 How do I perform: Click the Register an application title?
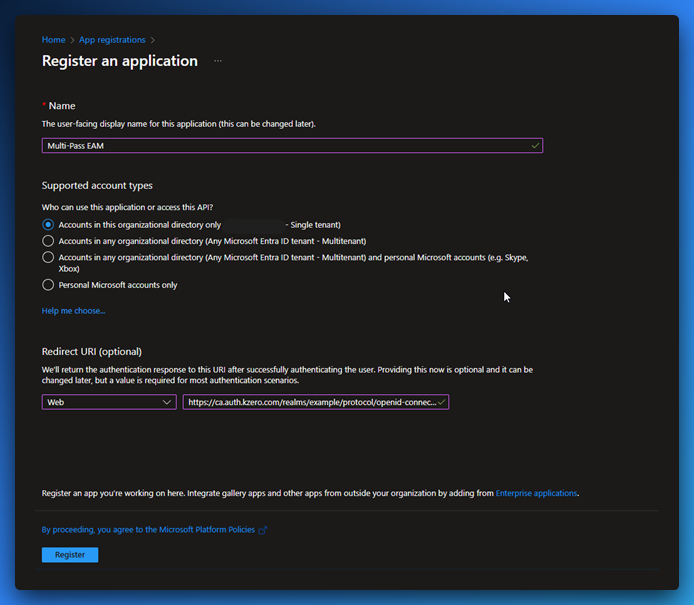pyautogui.click(x=120, y=61)
